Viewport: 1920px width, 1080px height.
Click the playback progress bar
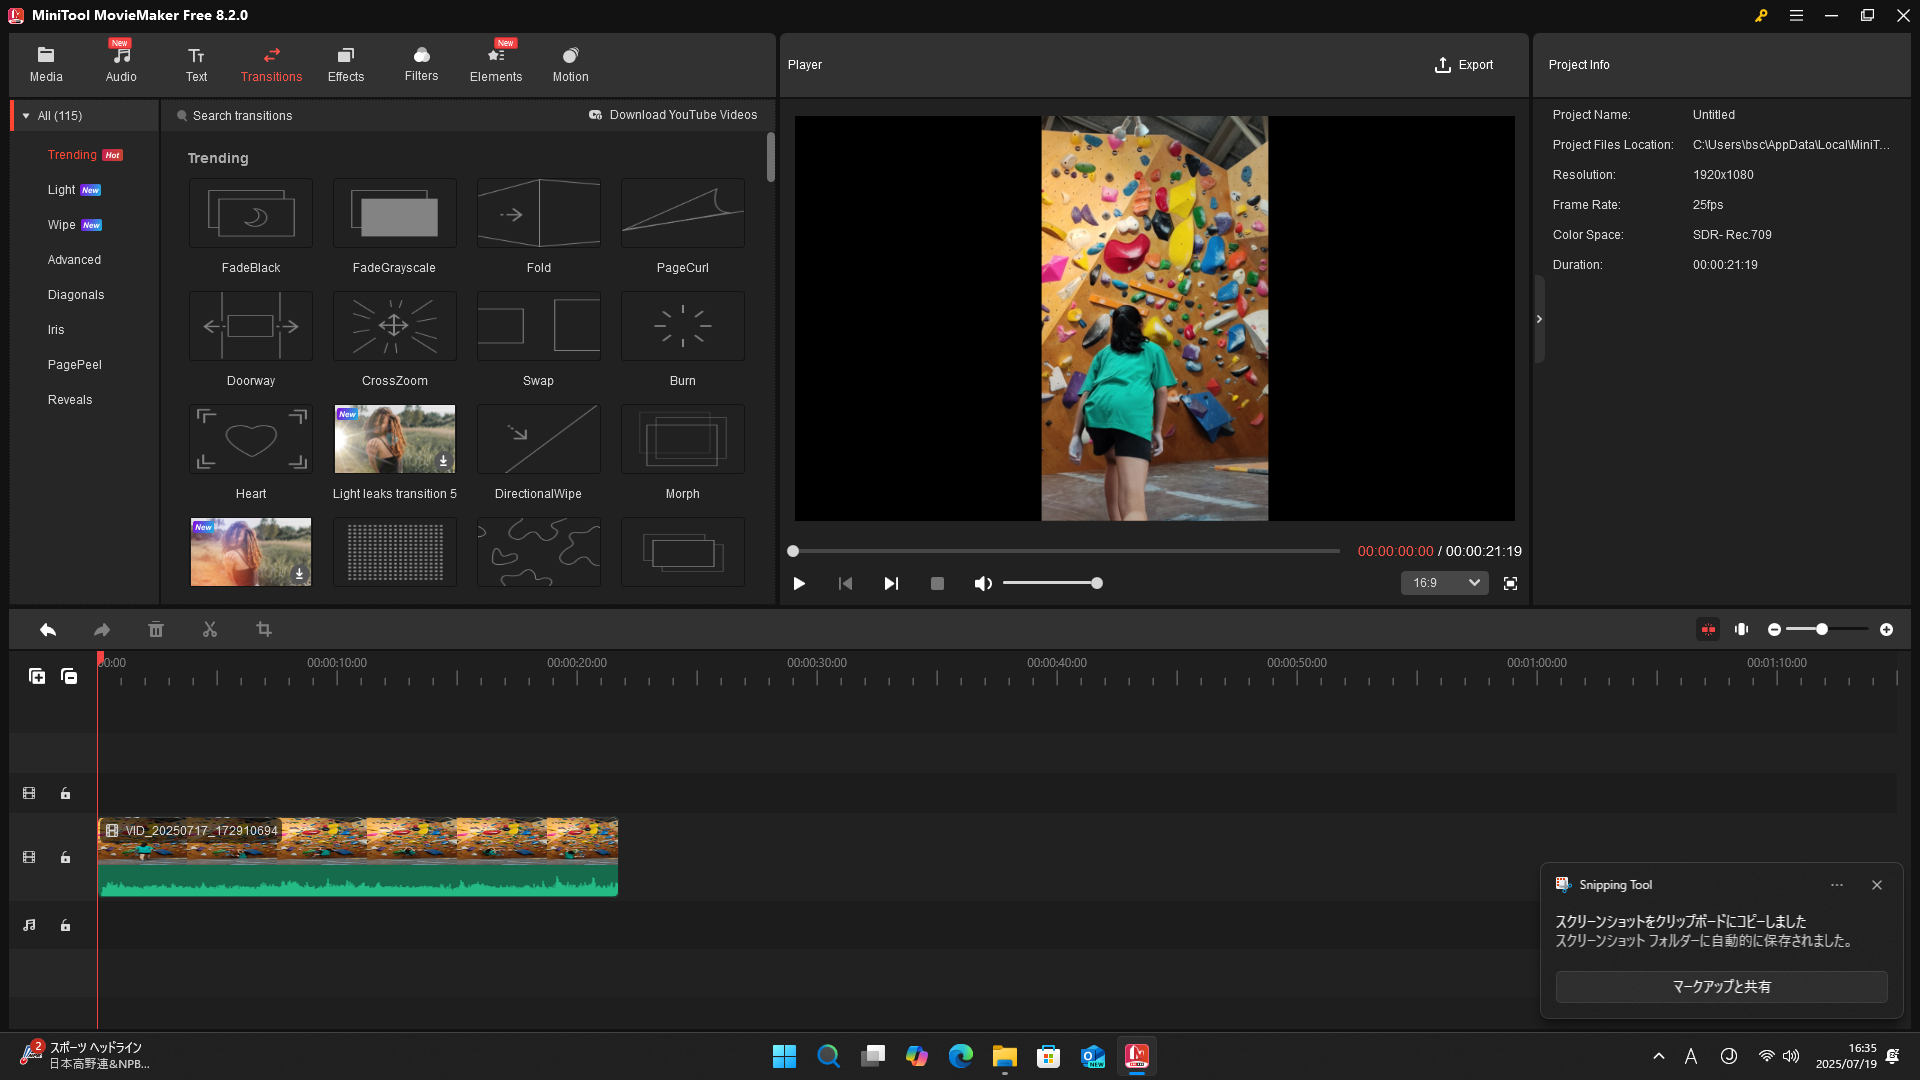point(1066,551)
